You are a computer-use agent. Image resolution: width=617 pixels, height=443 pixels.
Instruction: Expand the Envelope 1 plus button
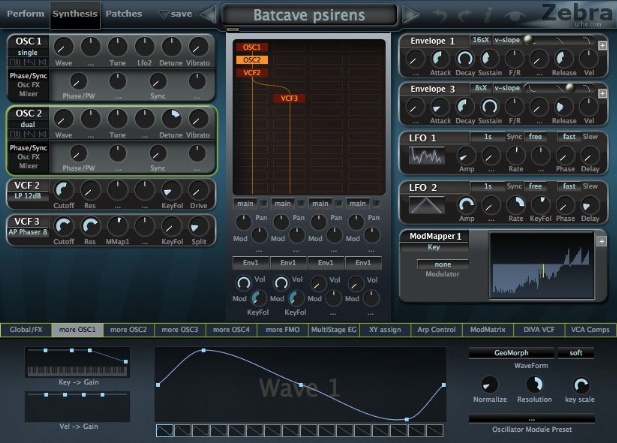click(x=601, y=47)
